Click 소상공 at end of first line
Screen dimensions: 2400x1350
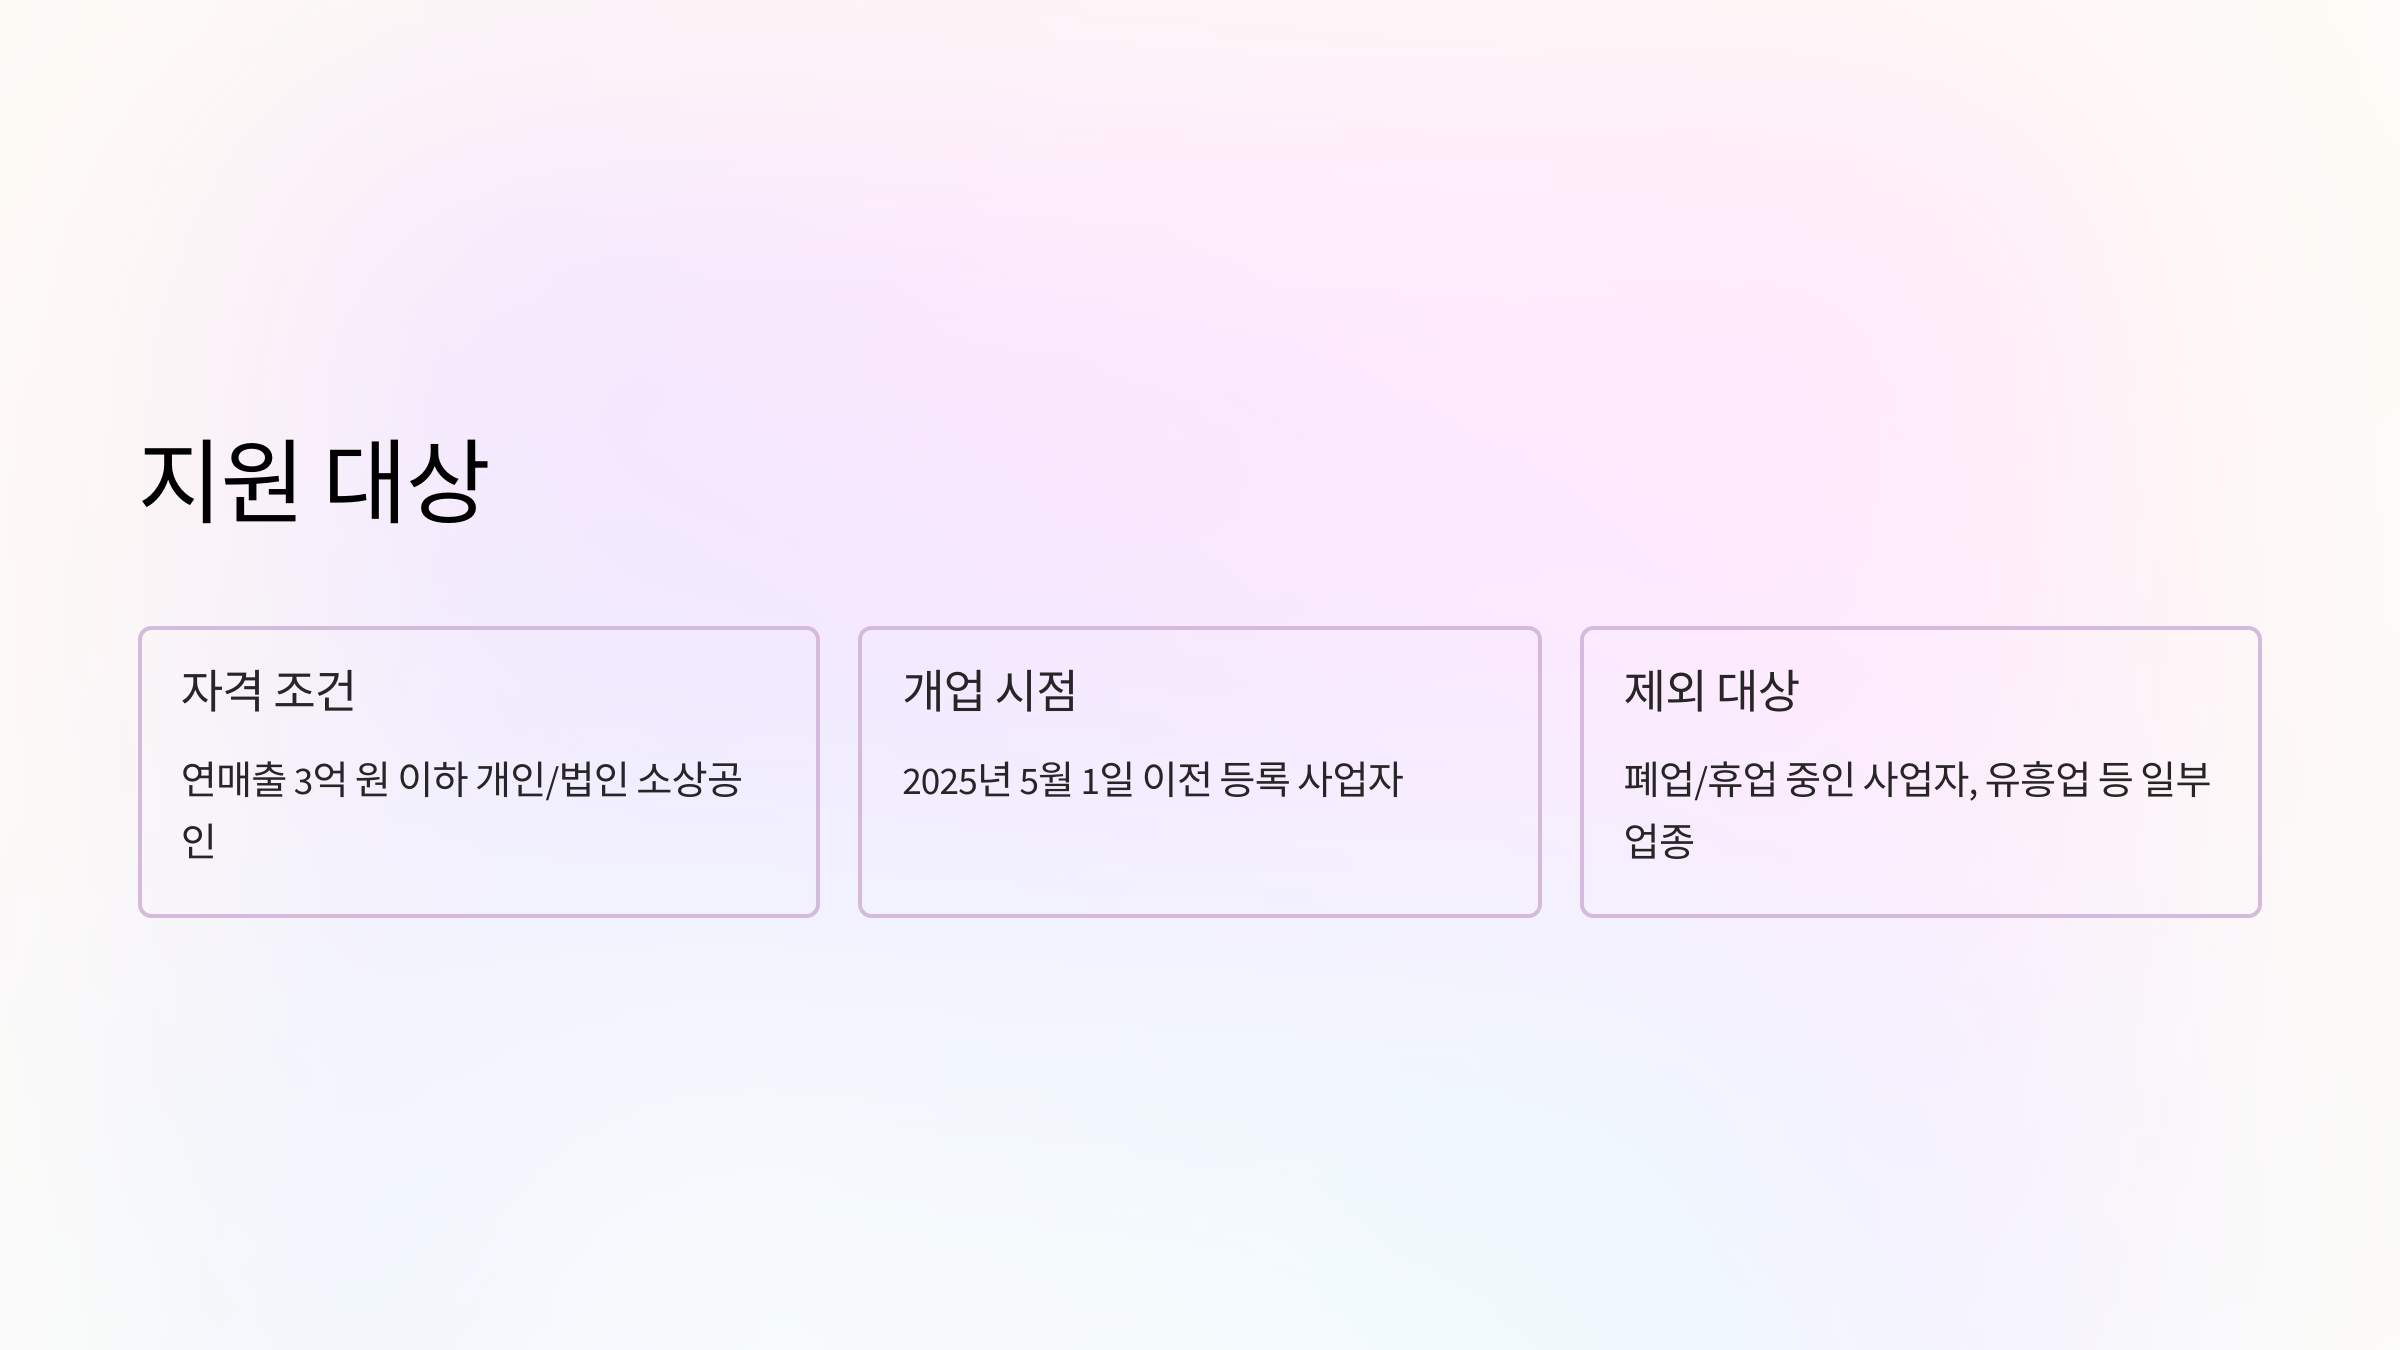tap(689, 780)
